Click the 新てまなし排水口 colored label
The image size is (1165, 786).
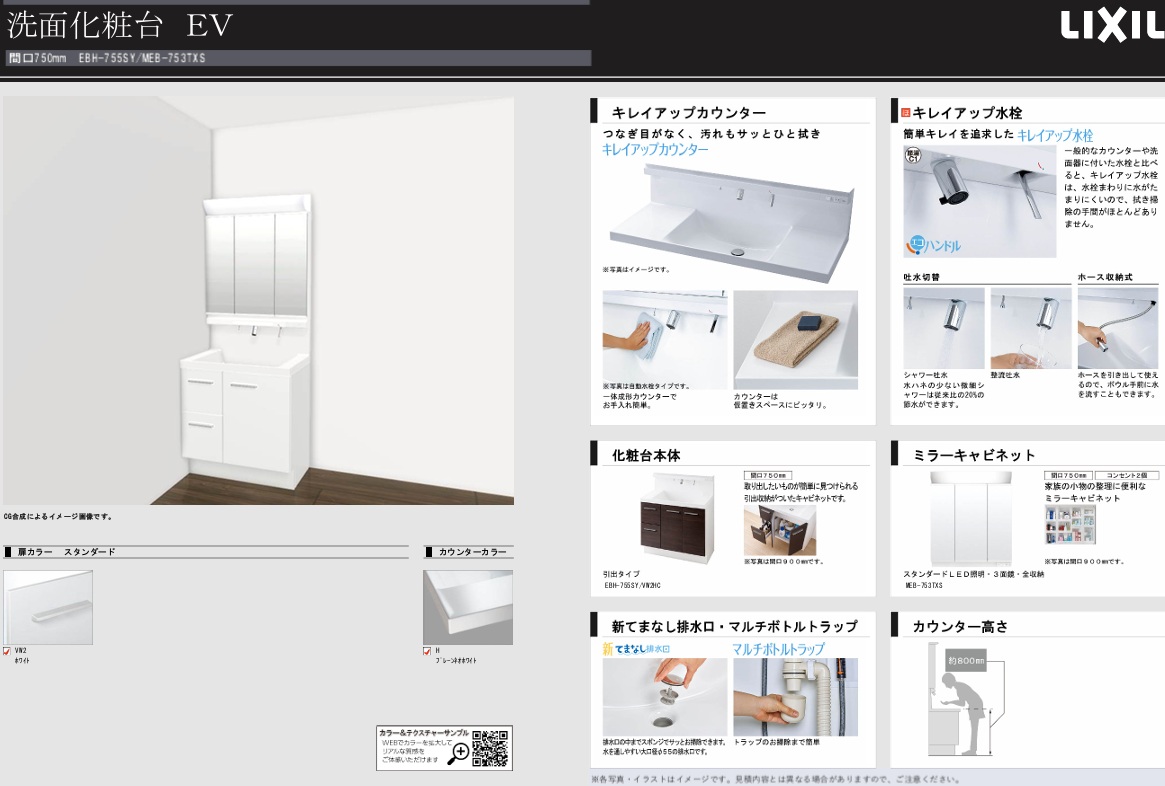[x=636, y=649]
